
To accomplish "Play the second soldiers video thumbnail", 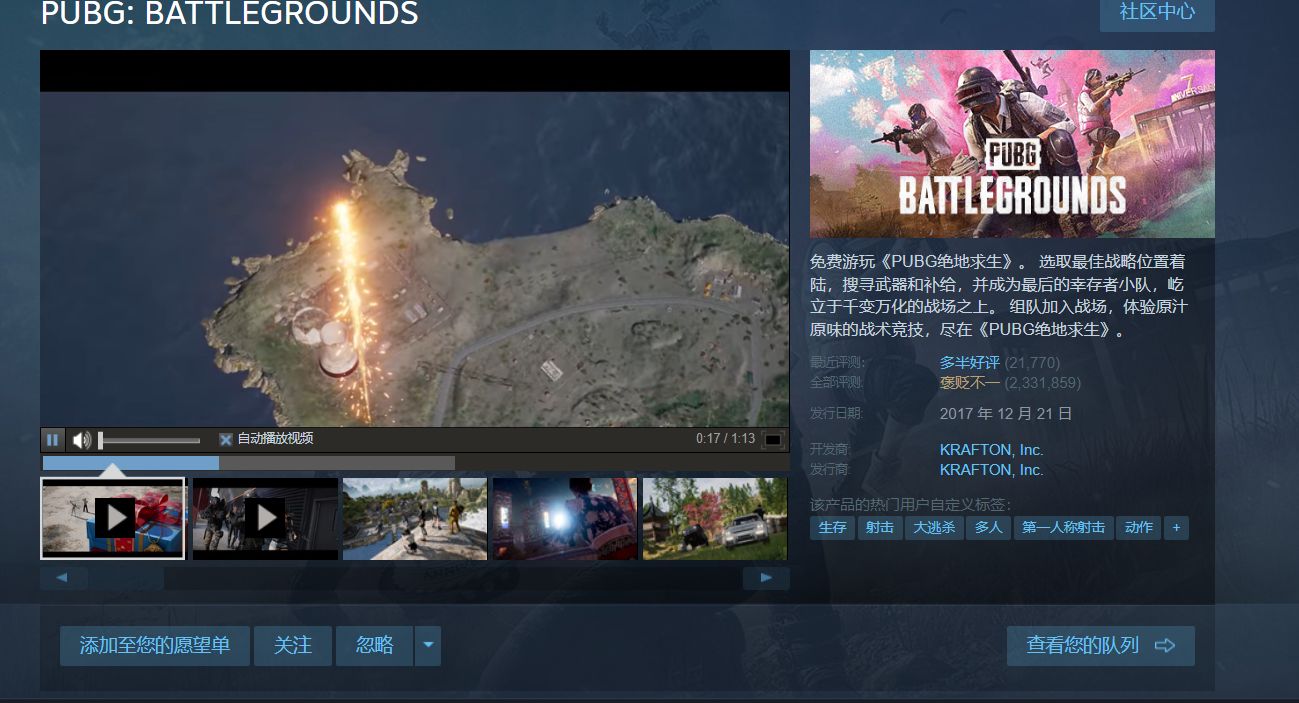I will [x=265, y=518].
